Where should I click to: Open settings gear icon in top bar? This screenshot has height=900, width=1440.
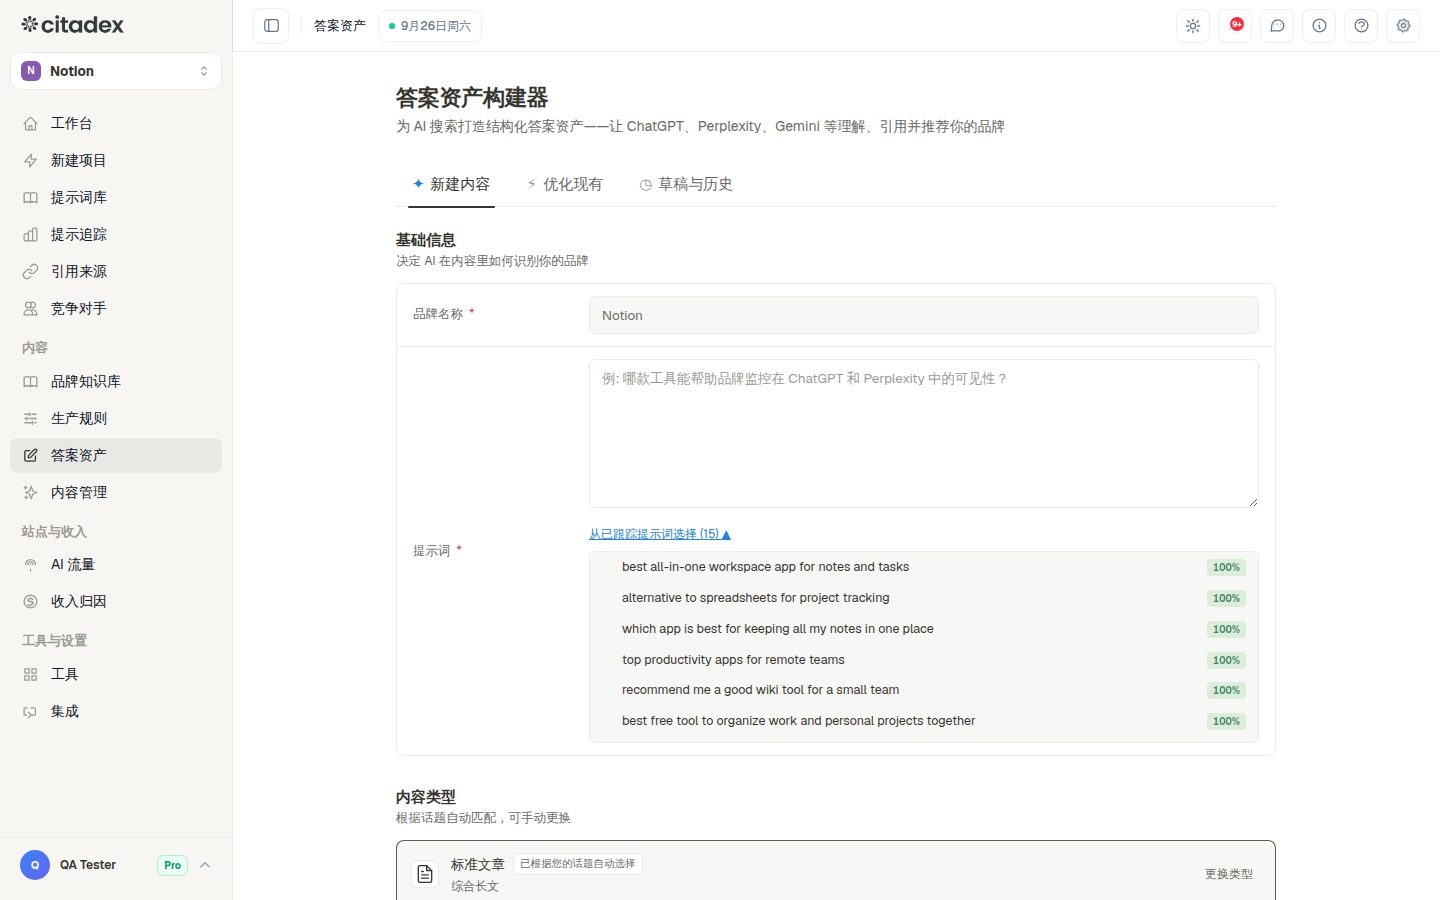point(1403,26)
